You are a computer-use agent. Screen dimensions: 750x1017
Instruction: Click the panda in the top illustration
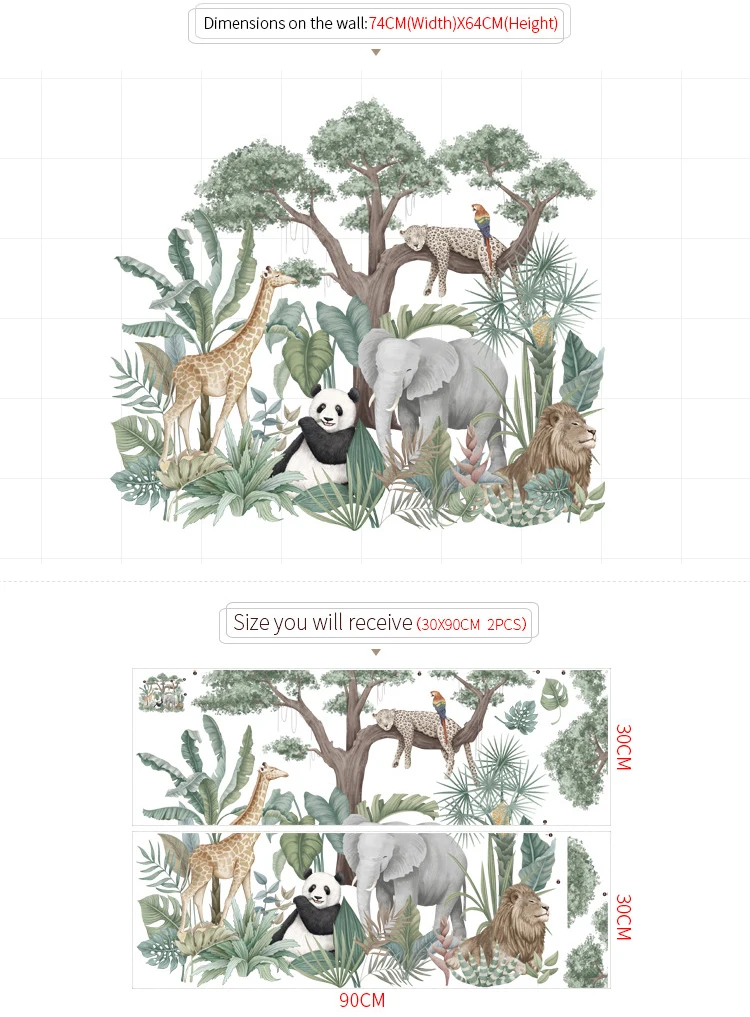pos(318,433)
